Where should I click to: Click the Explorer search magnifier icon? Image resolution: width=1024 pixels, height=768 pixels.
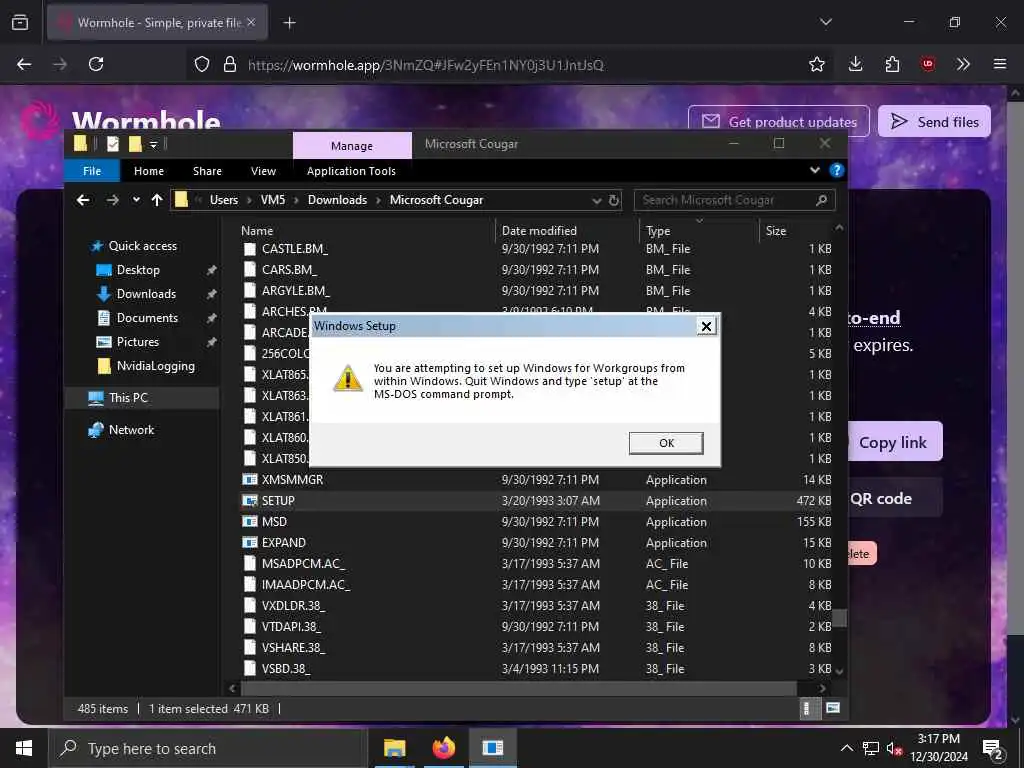pos(822,200)
